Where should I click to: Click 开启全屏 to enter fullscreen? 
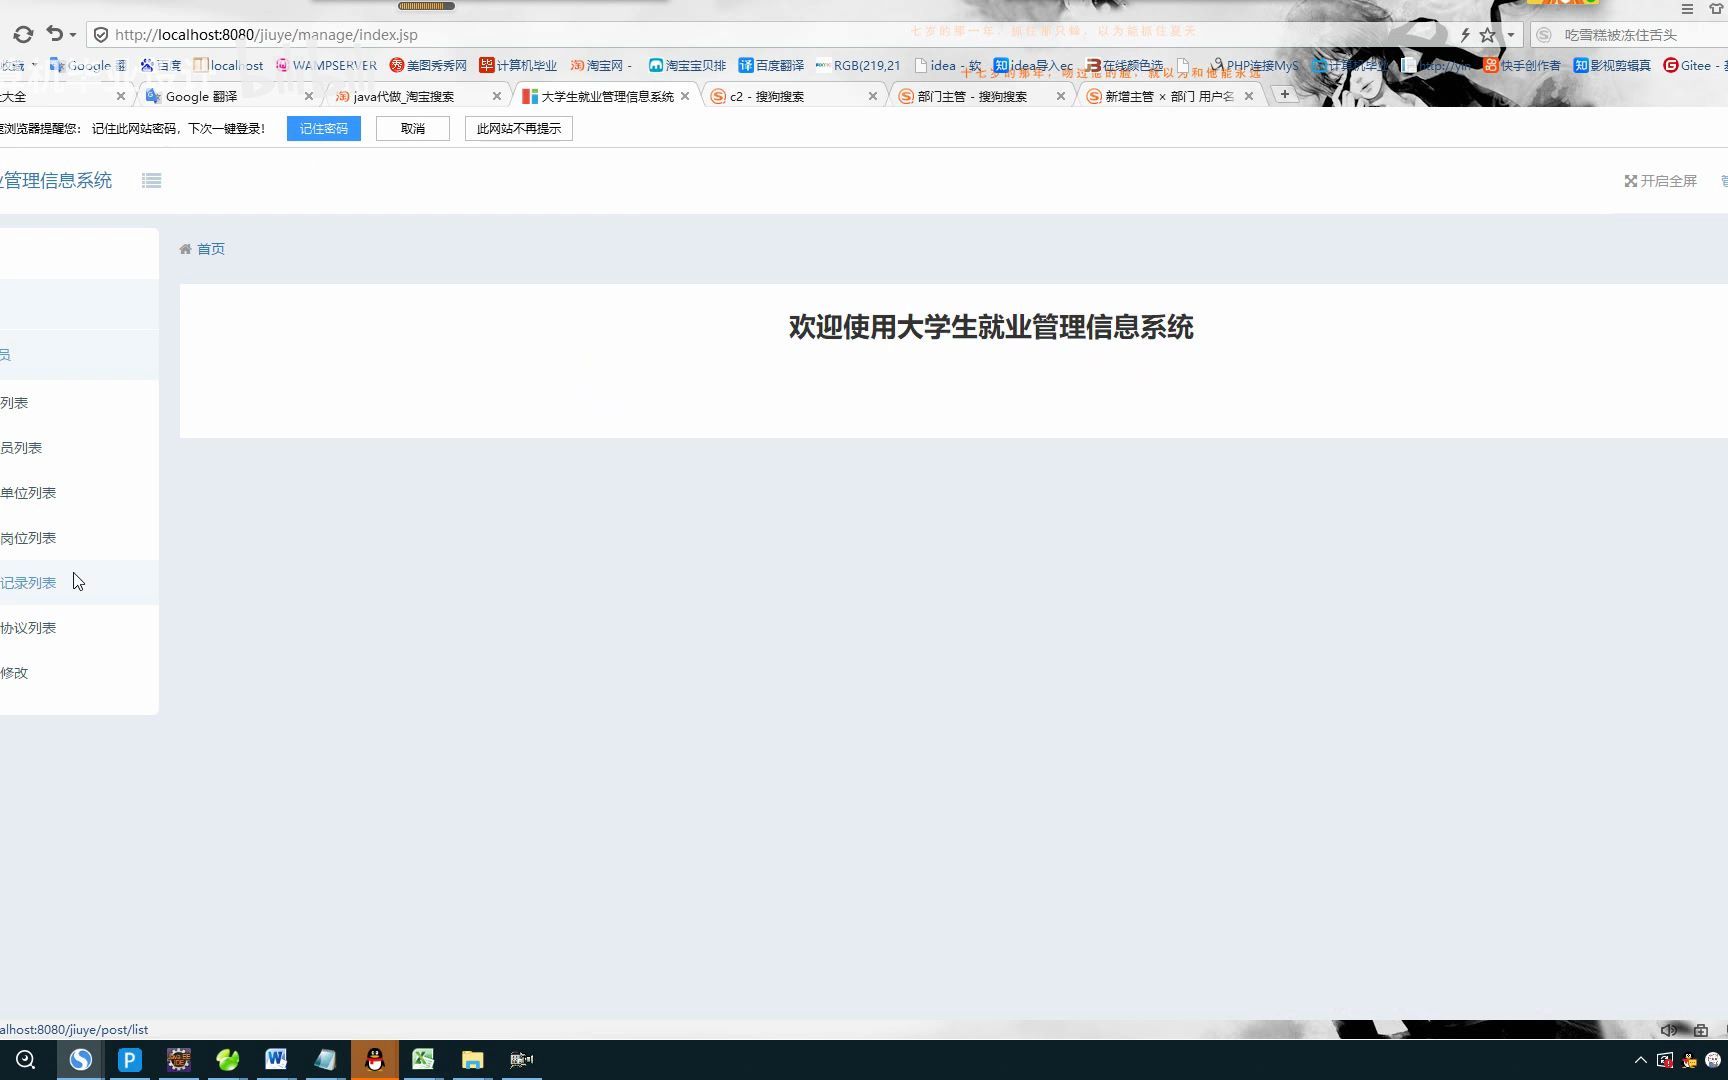pyautogui.click(x=1660, y=181)
